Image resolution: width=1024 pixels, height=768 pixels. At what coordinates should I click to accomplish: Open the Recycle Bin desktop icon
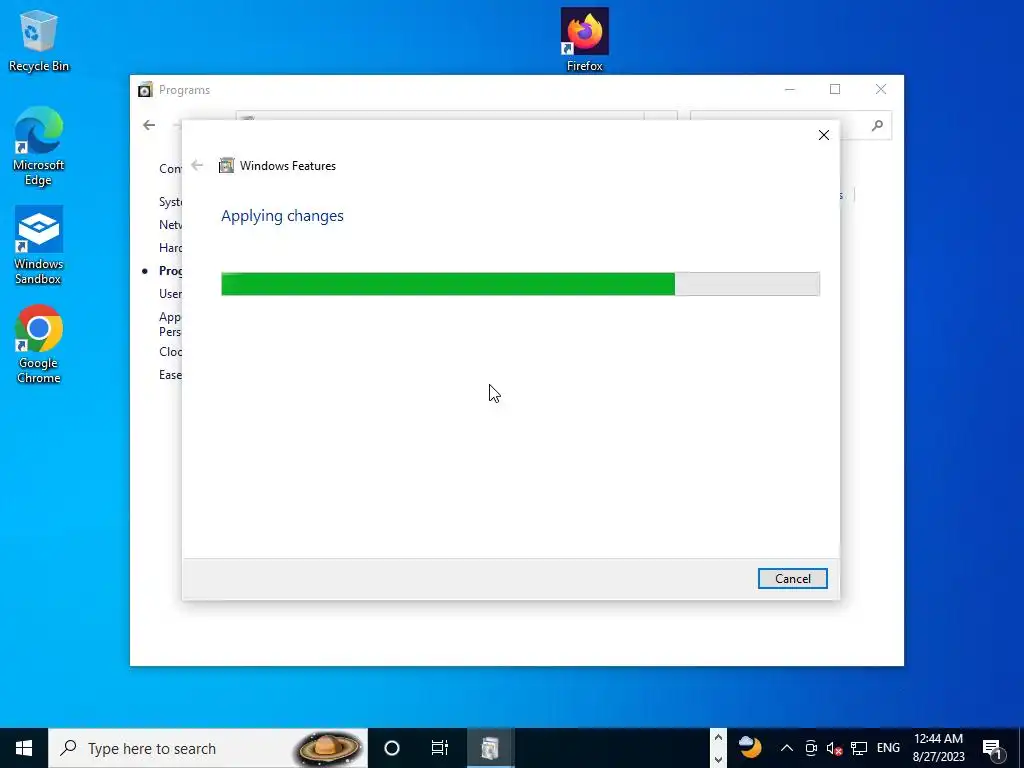coord(39,40)
